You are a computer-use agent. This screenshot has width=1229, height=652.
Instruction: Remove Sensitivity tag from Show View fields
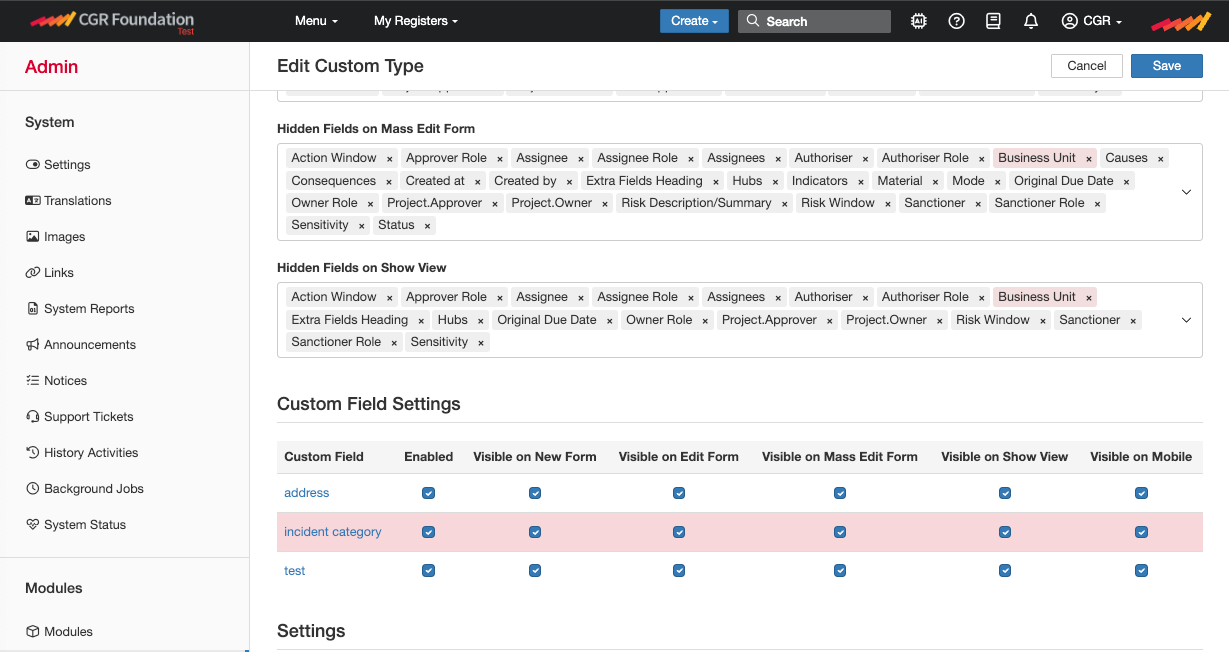(481, 343)
